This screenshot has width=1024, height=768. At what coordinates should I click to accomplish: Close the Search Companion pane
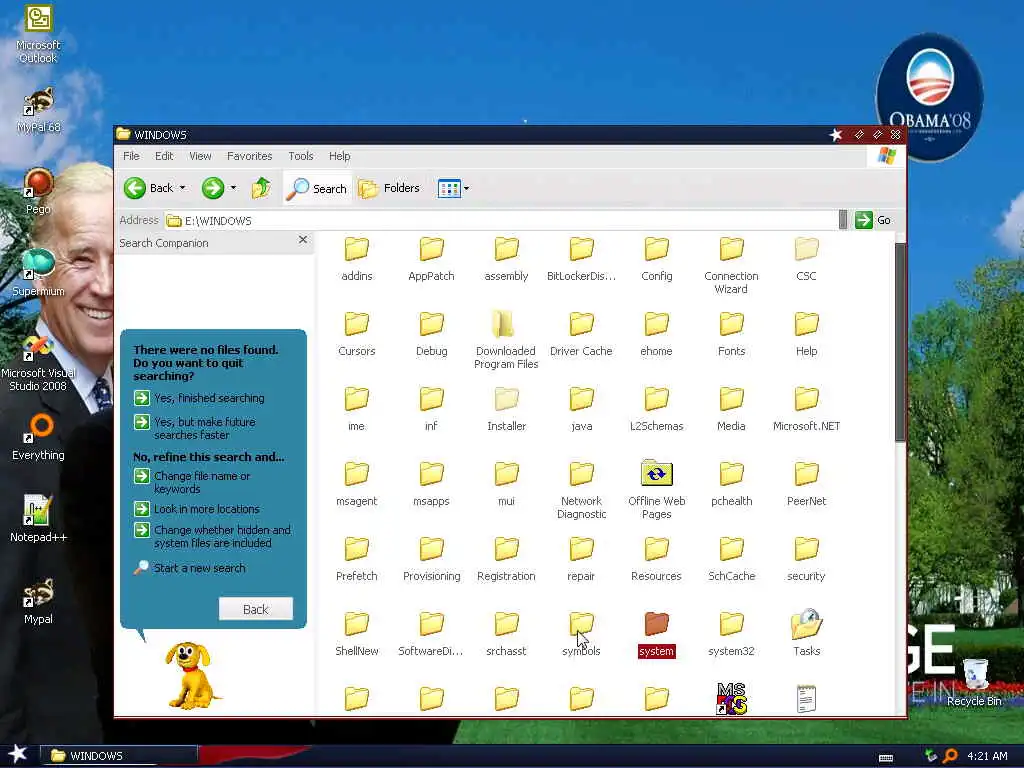[x=302, y=240]
